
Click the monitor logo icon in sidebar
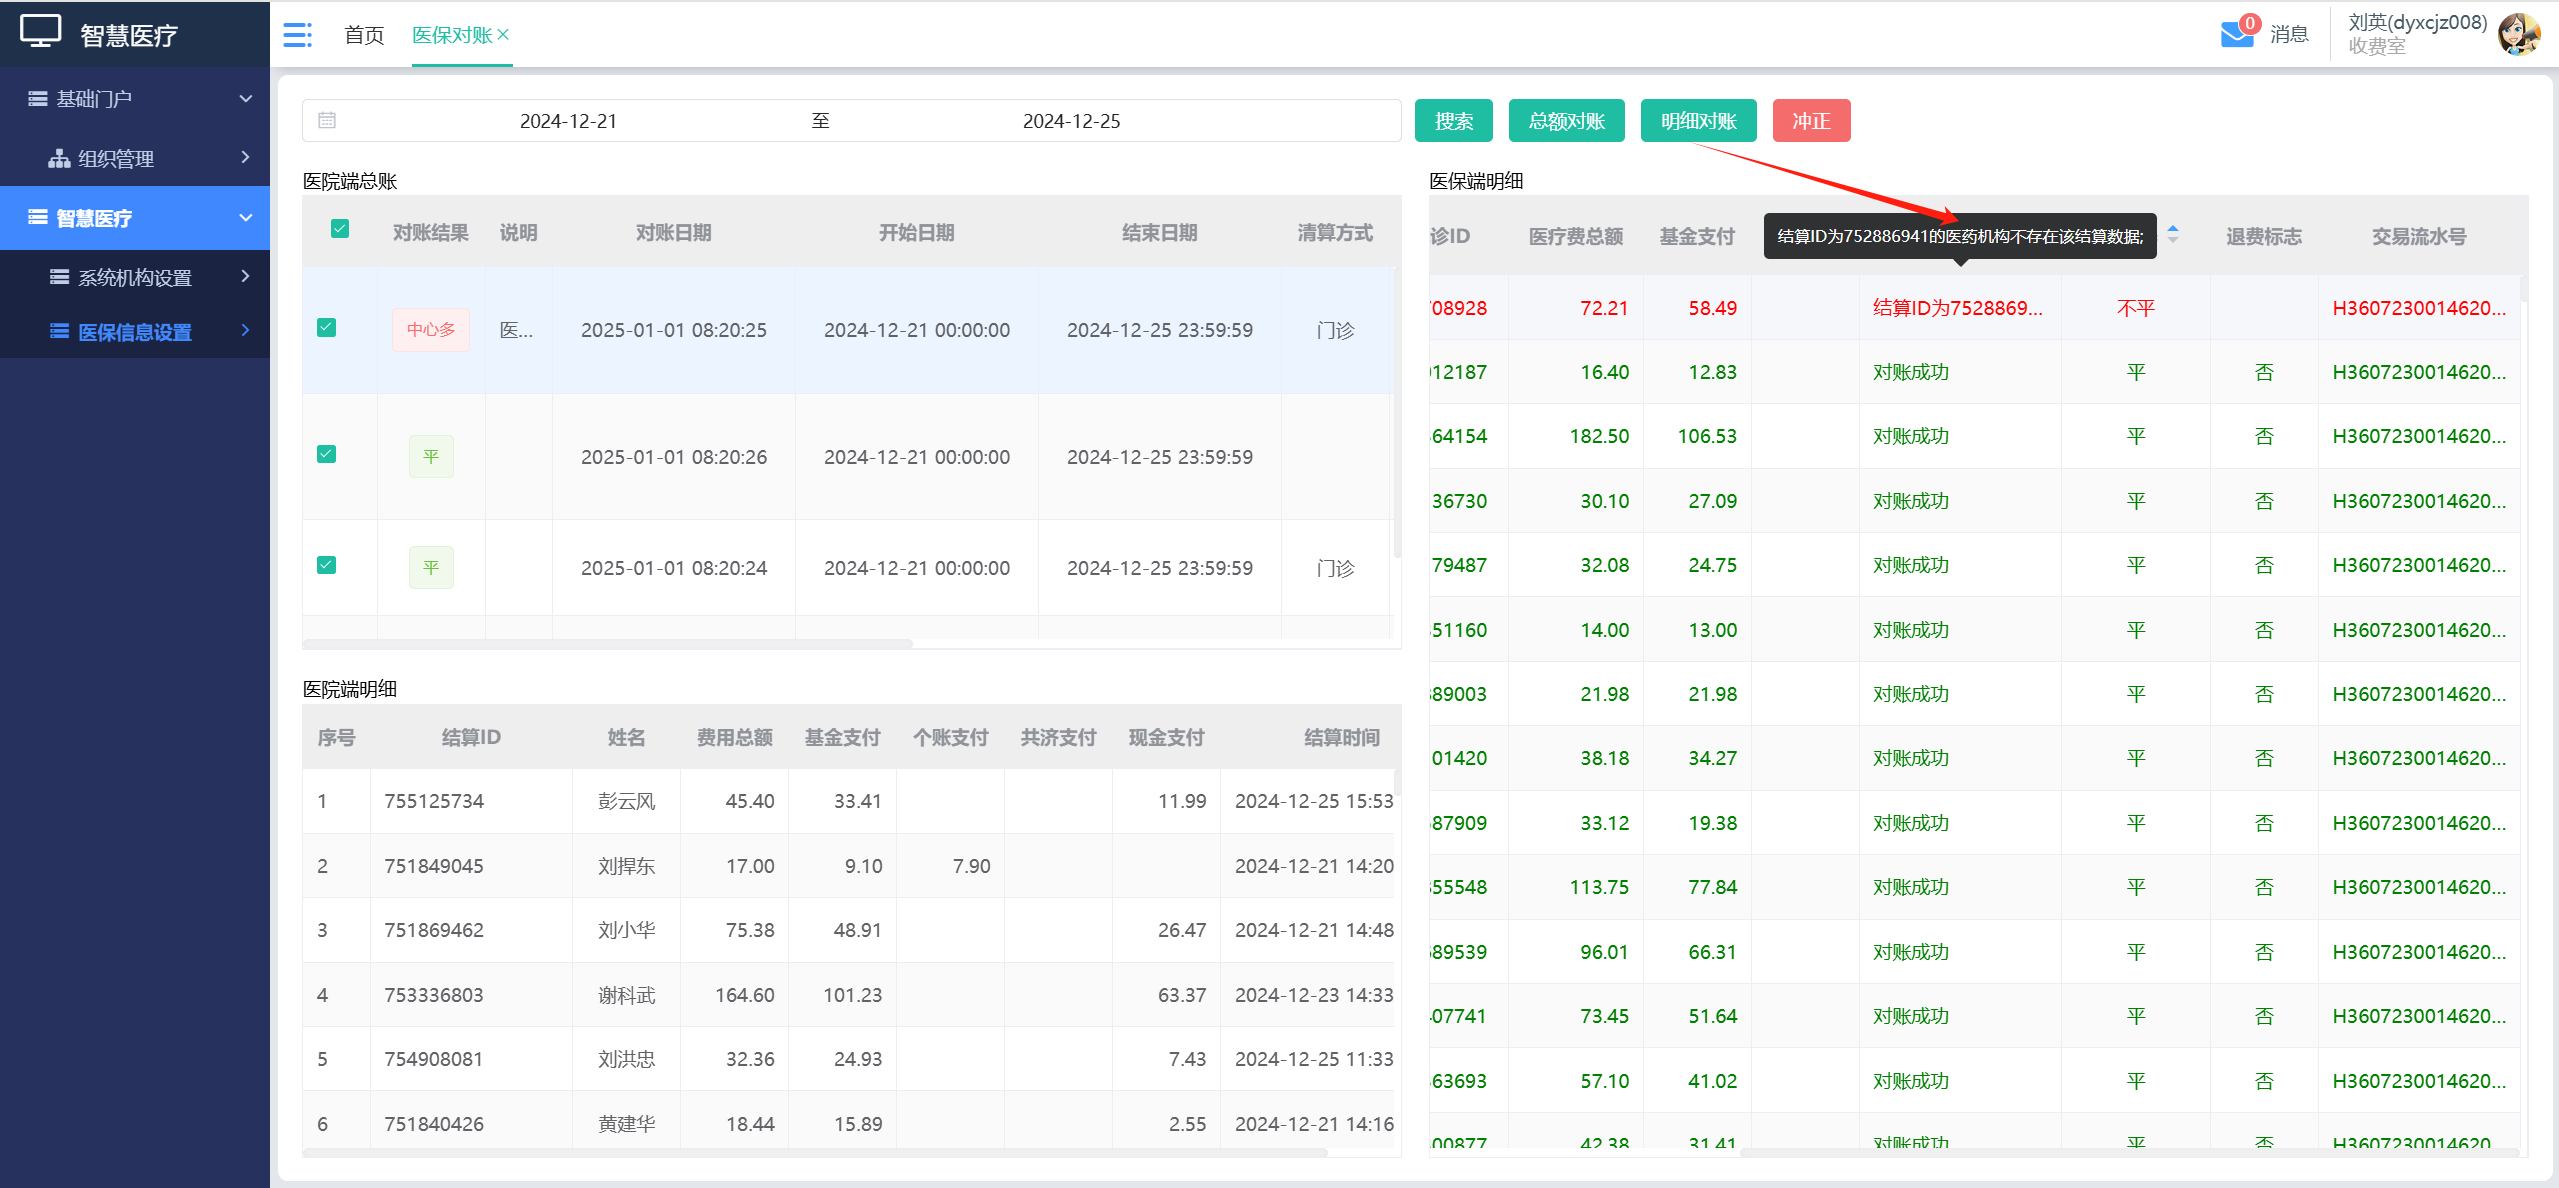(x=41, y=31)
